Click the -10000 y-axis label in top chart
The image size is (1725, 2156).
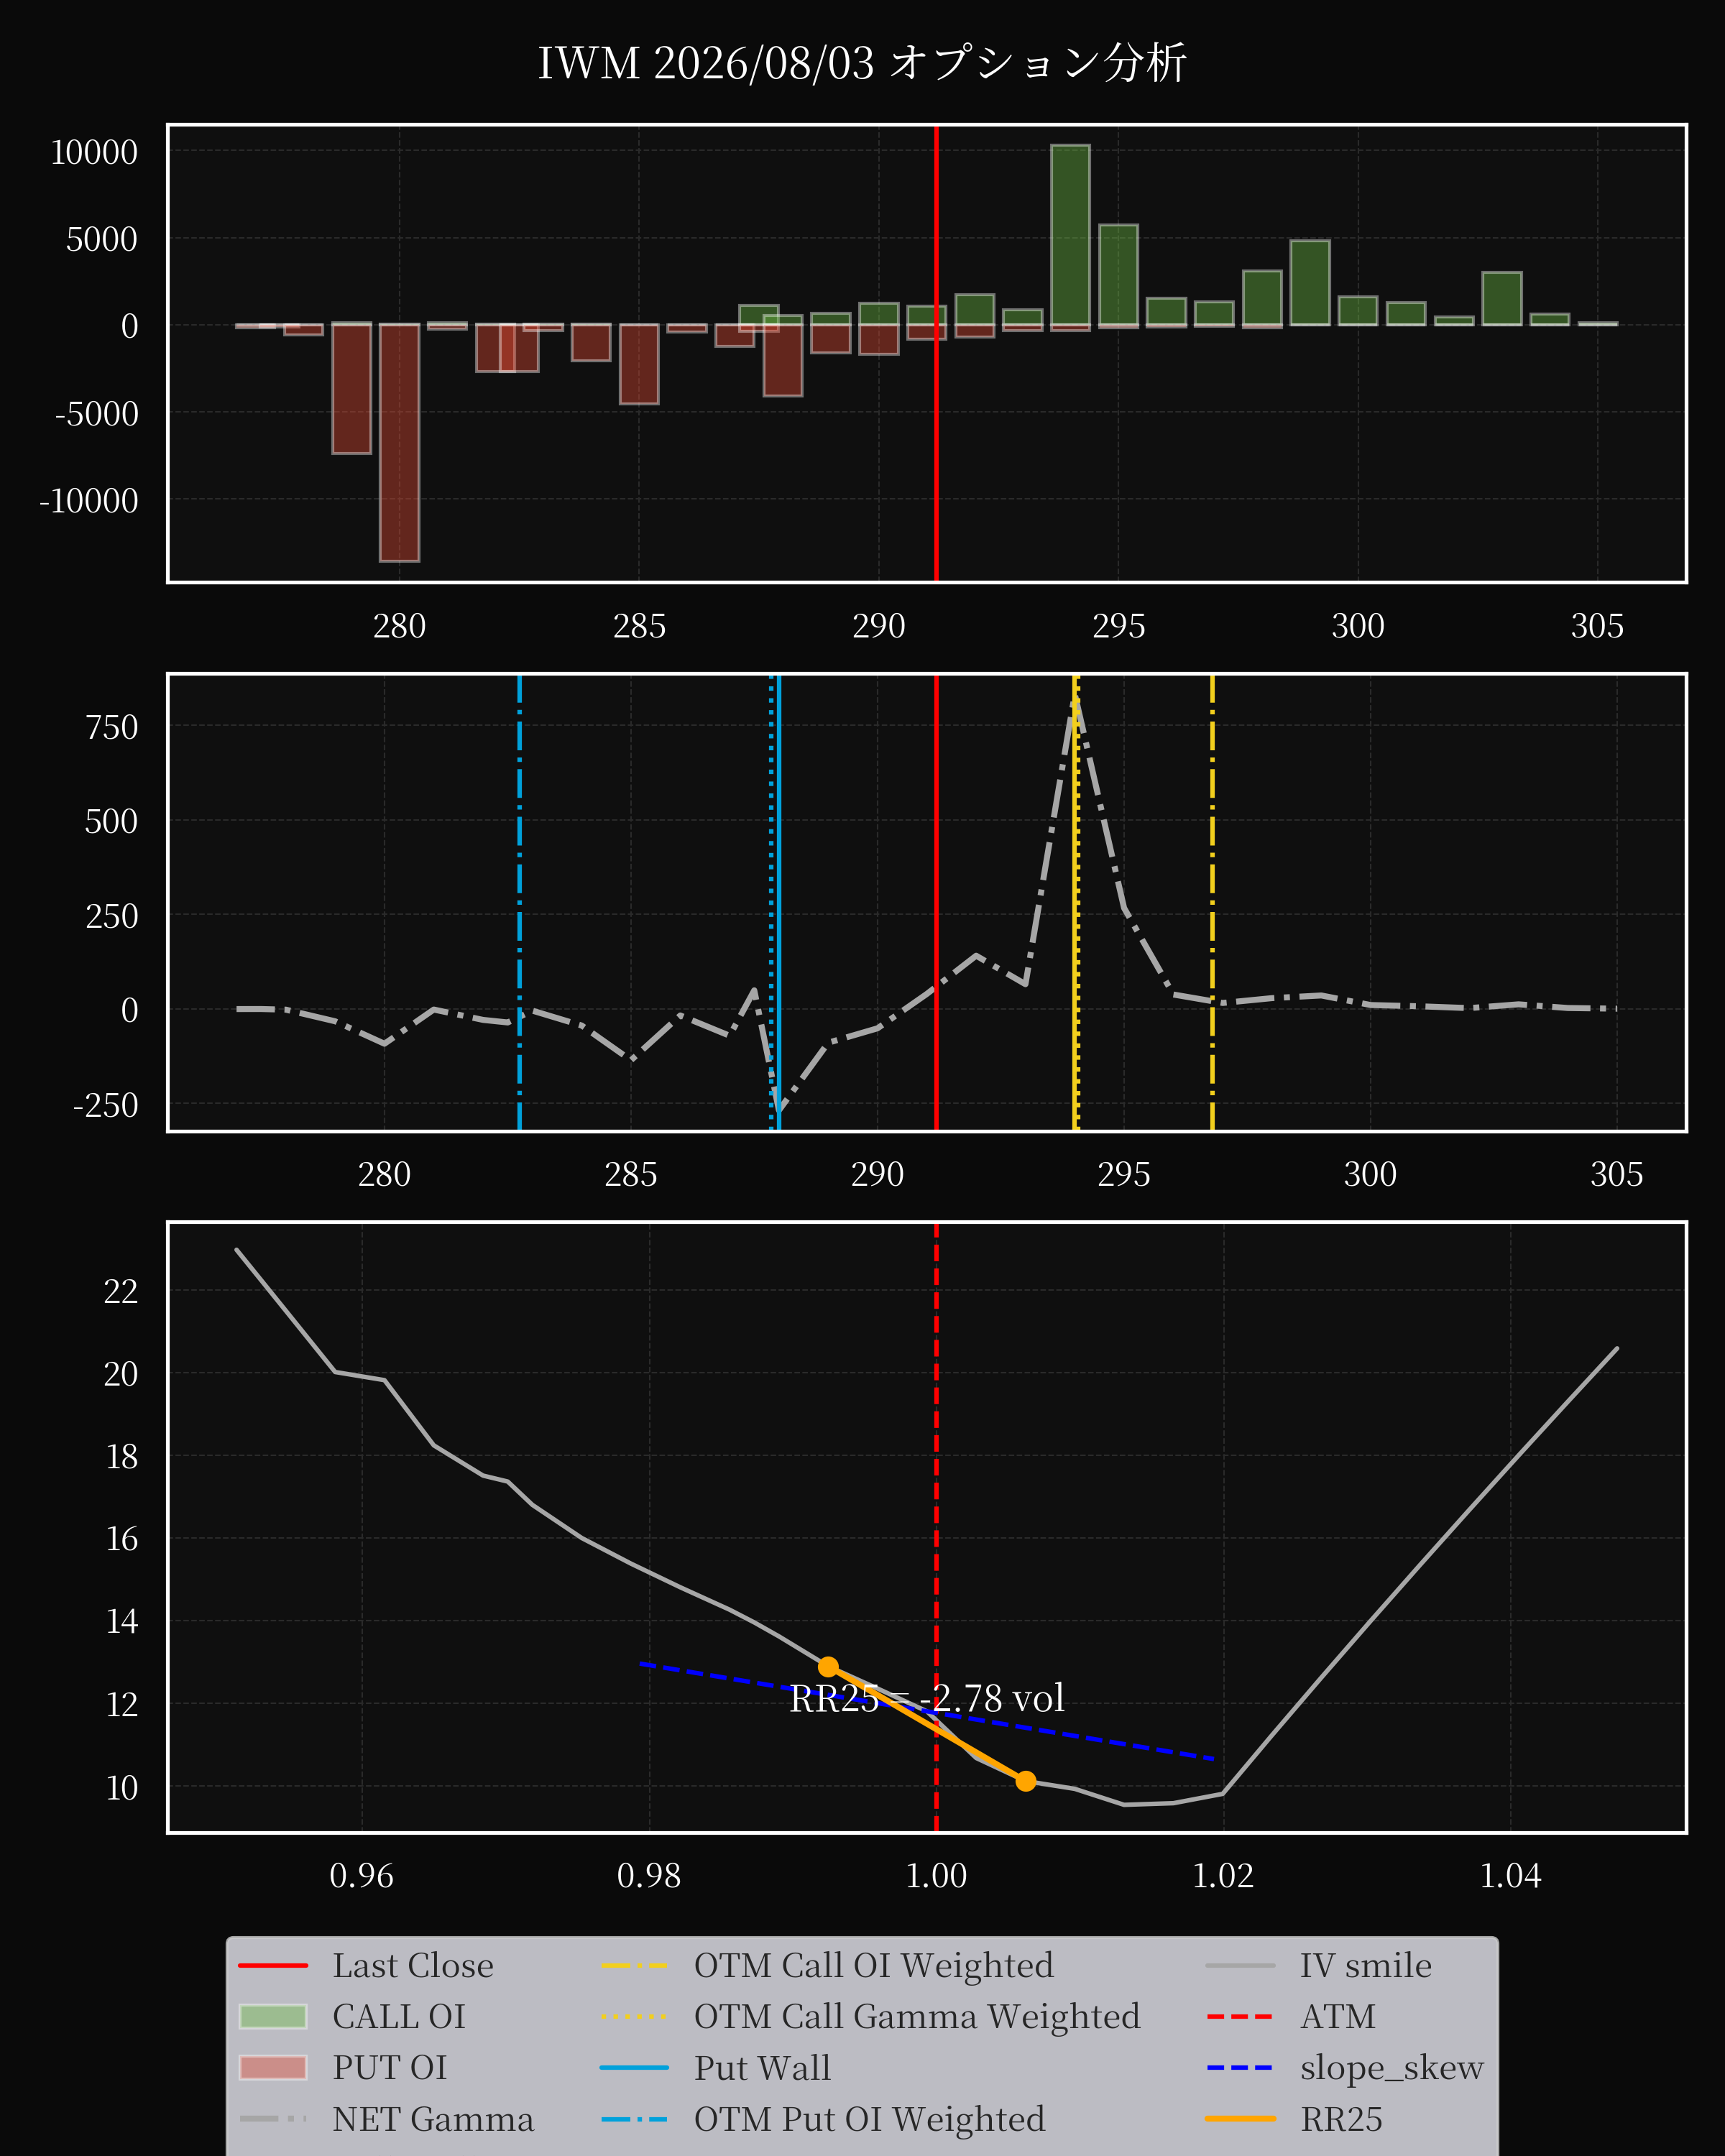point(89,501)
